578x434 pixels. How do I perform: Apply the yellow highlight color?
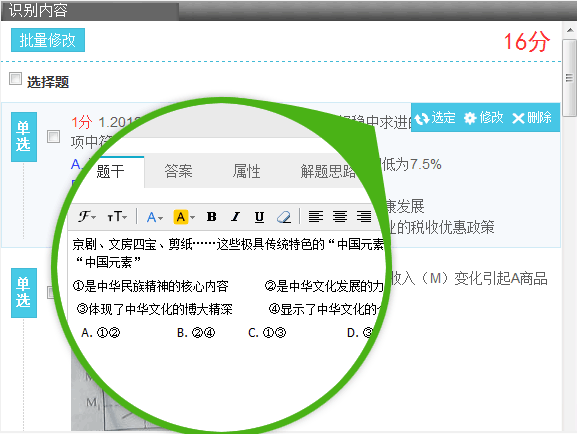[181, 217]
